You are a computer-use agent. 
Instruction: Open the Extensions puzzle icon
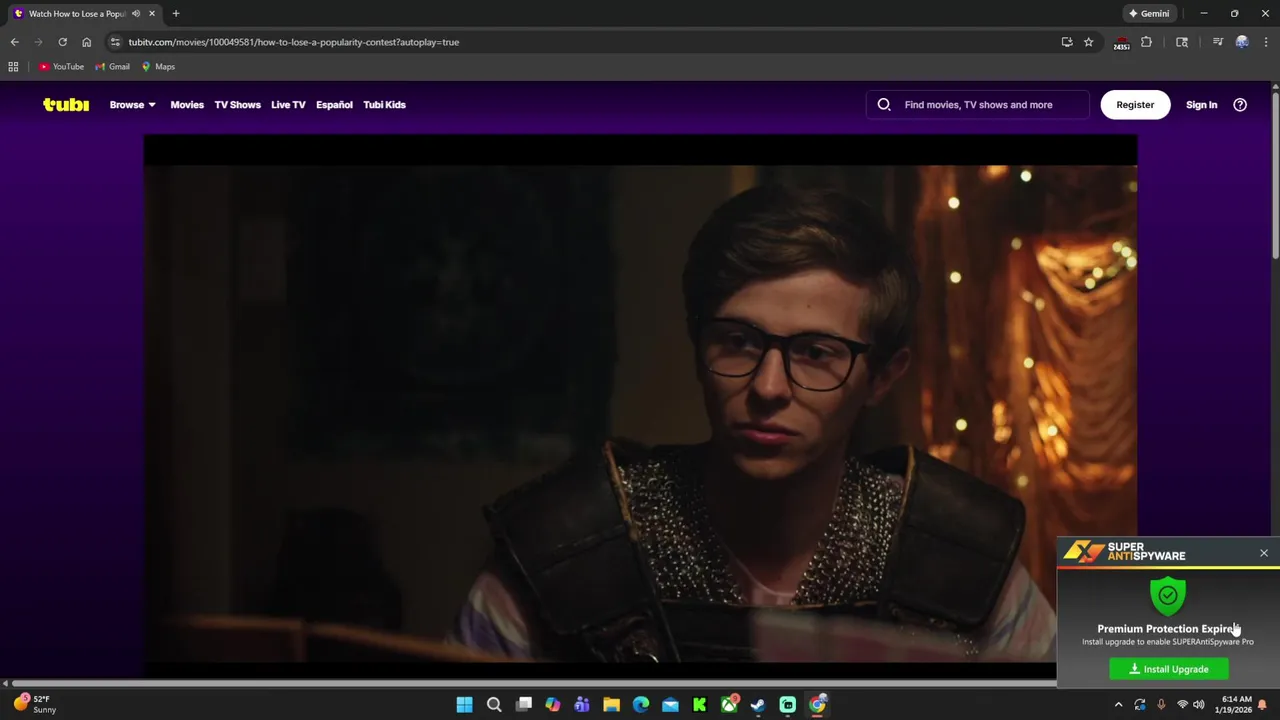click(x=1146, y=42)
